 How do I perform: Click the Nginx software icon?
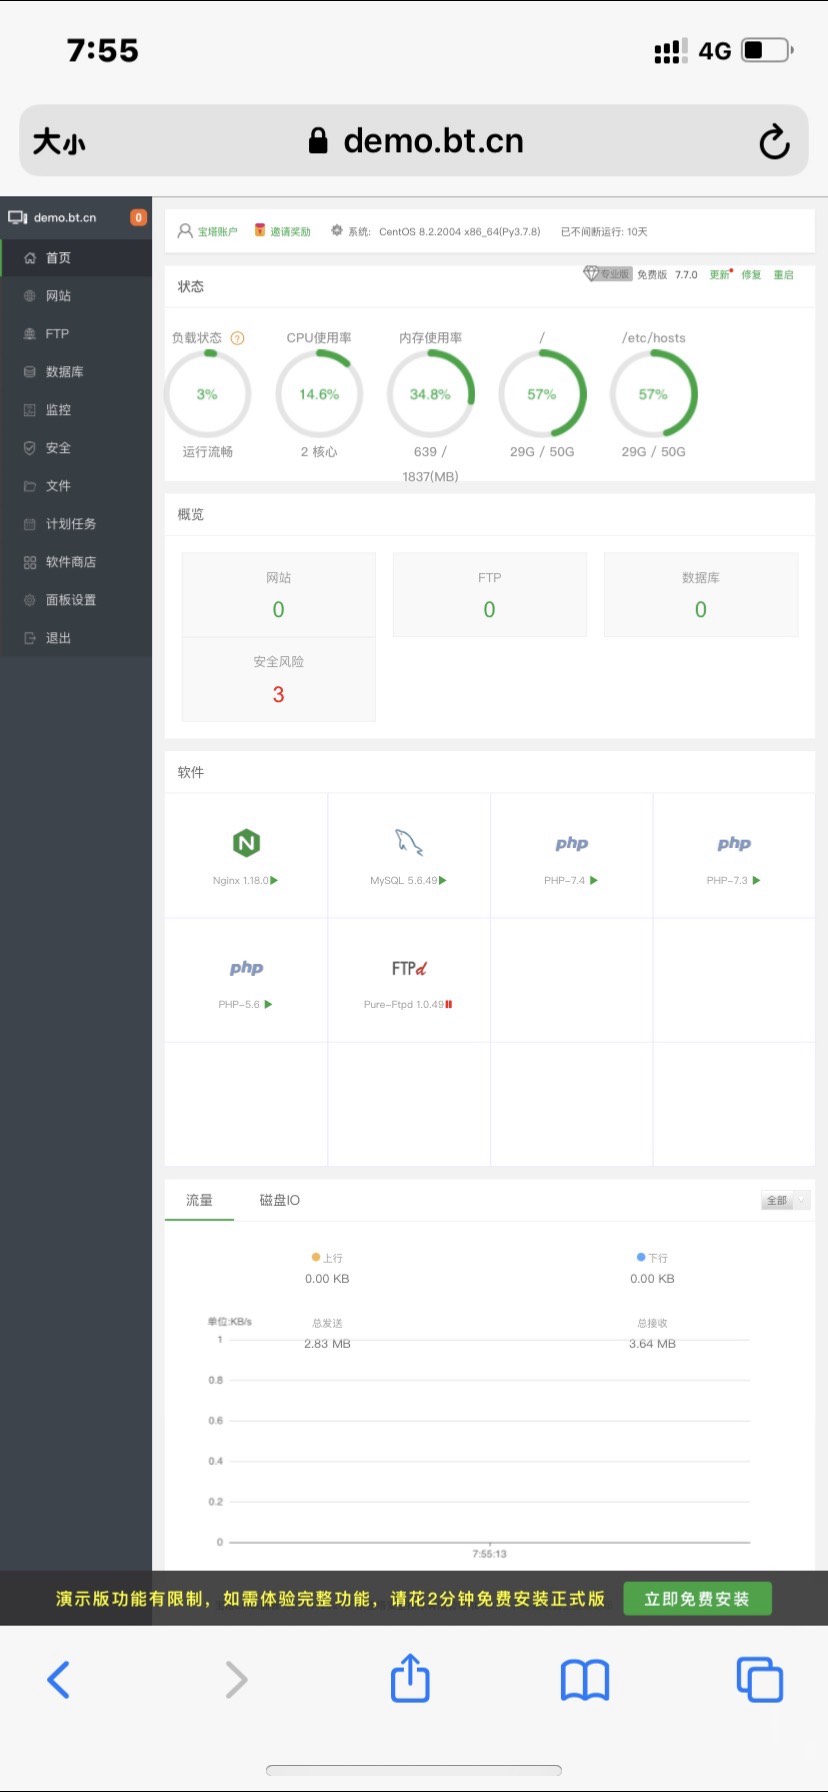[246, 843]
